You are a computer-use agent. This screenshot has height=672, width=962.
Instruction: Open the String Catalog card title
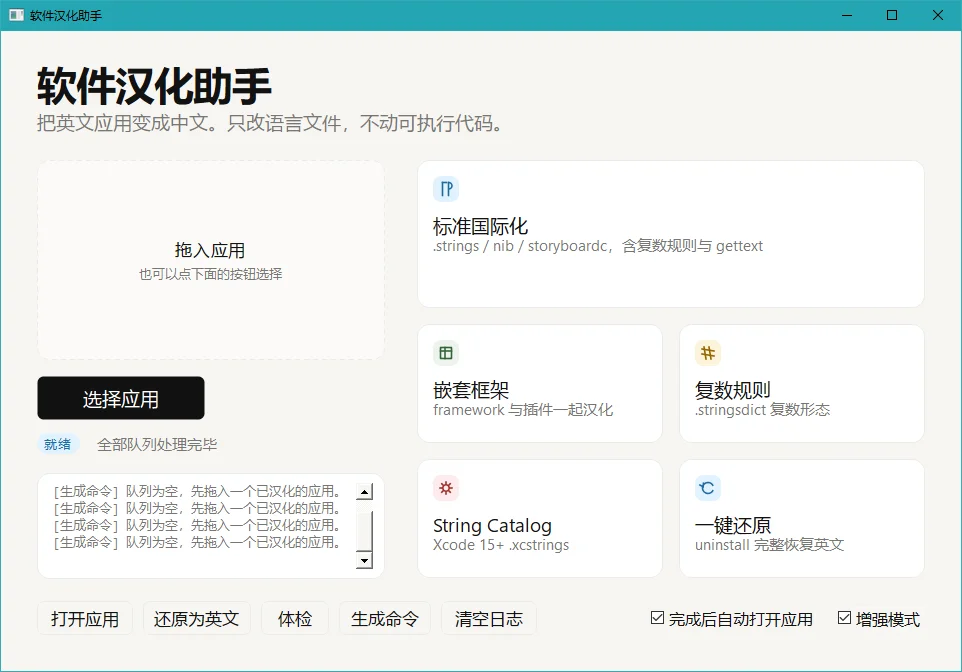coord(492,526)
